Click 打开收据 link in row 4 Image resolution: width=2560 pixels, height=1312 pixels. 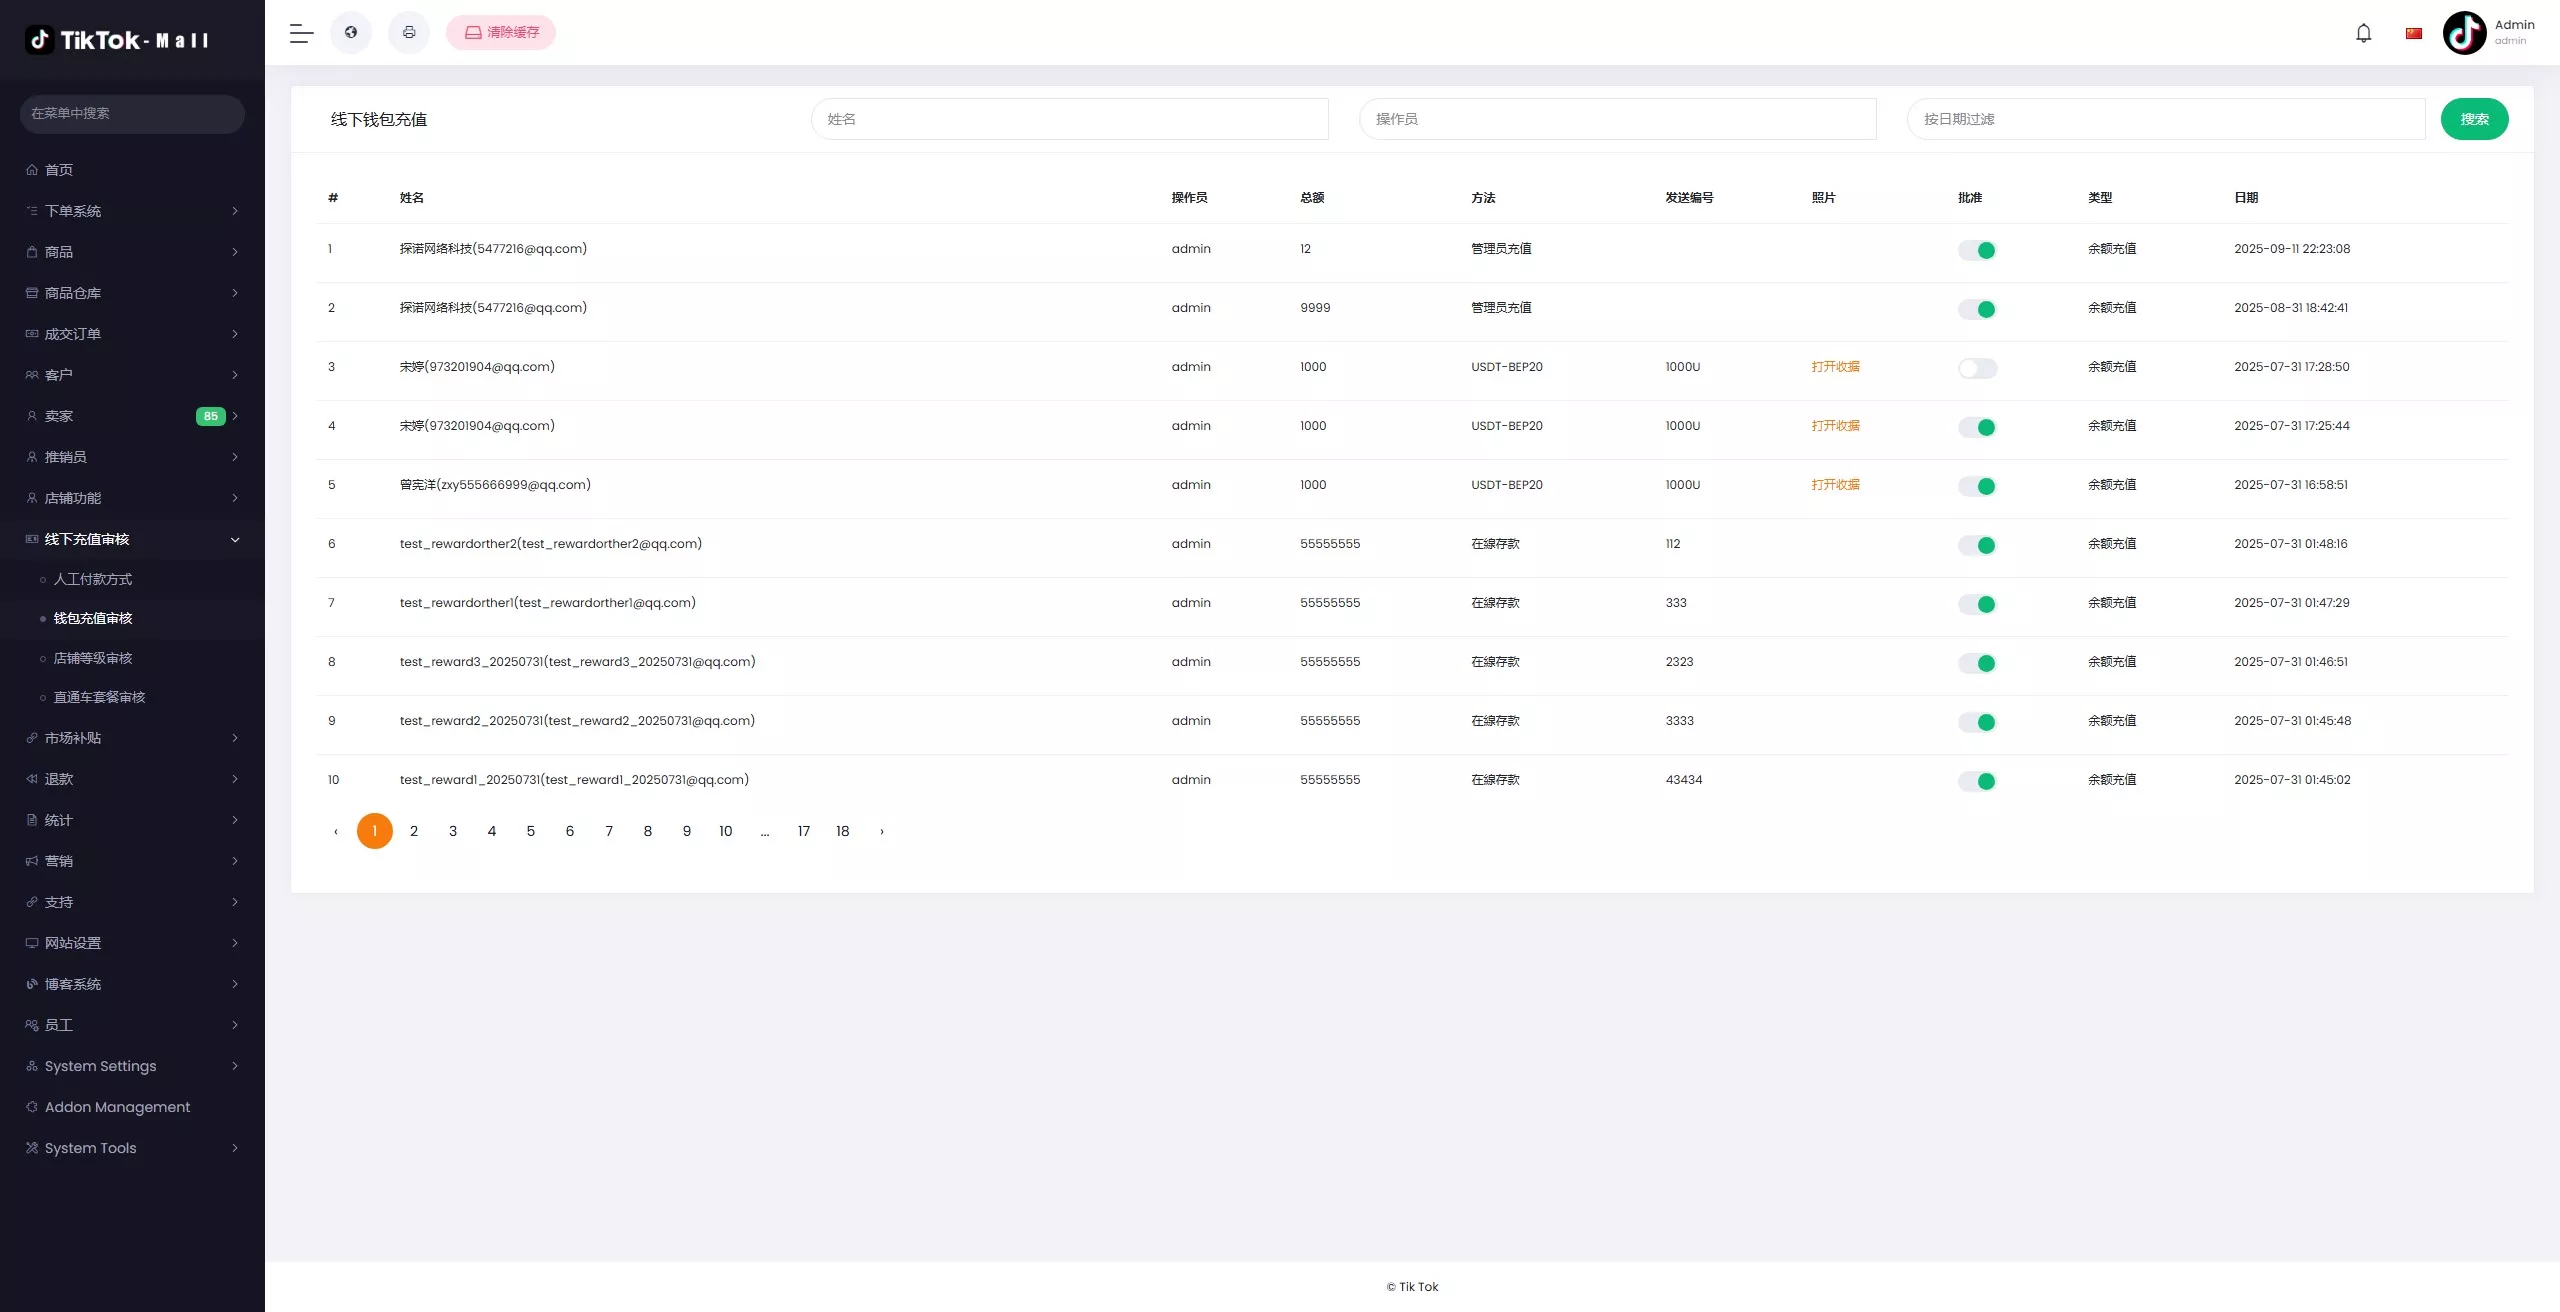(x=1835, y=426)
